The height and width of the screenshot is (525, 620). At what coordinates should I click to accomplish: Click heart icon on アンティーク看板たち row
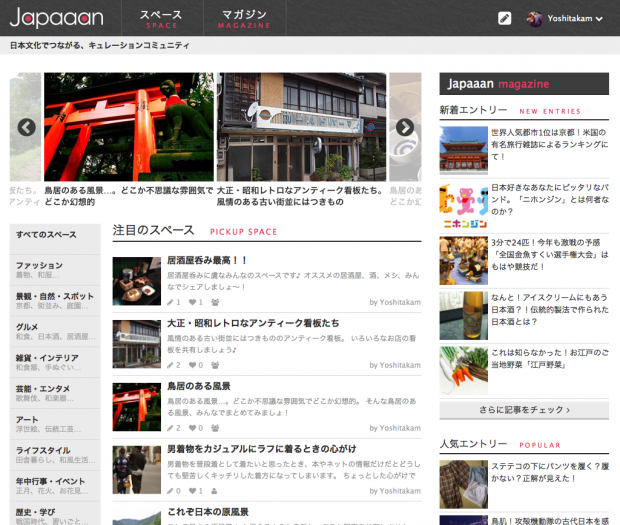pyautogui.click(x=193, y=365)
